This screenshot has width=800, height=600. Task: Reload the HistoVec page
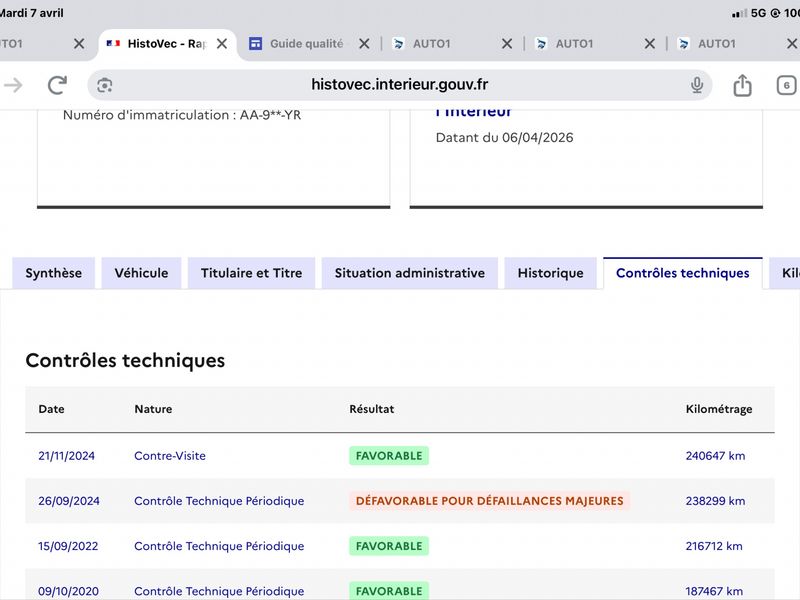click(x=57, y=85)
